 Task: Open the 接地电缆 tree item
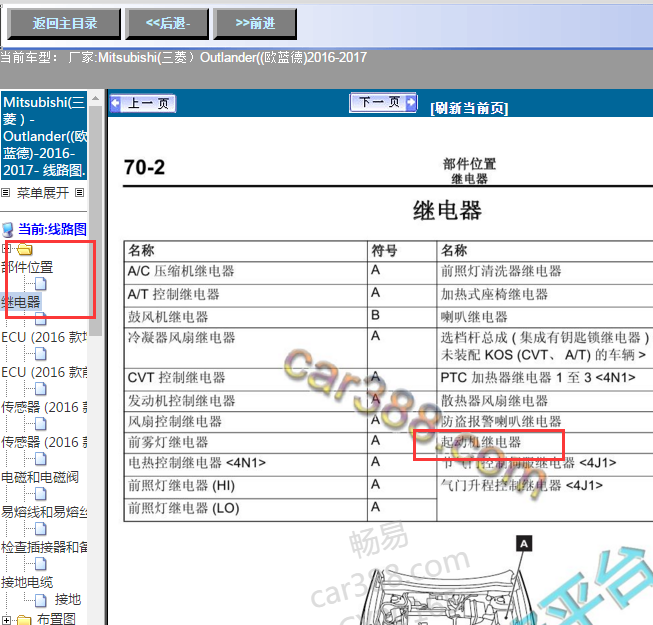point(27,582)
